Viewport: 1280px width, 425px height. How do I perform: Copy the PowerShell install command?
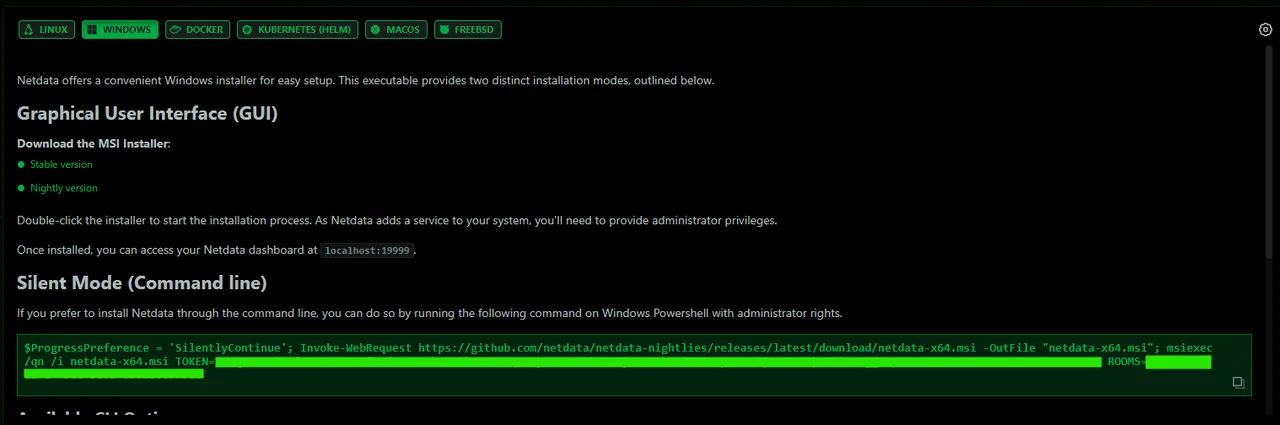coord(1238,382)
